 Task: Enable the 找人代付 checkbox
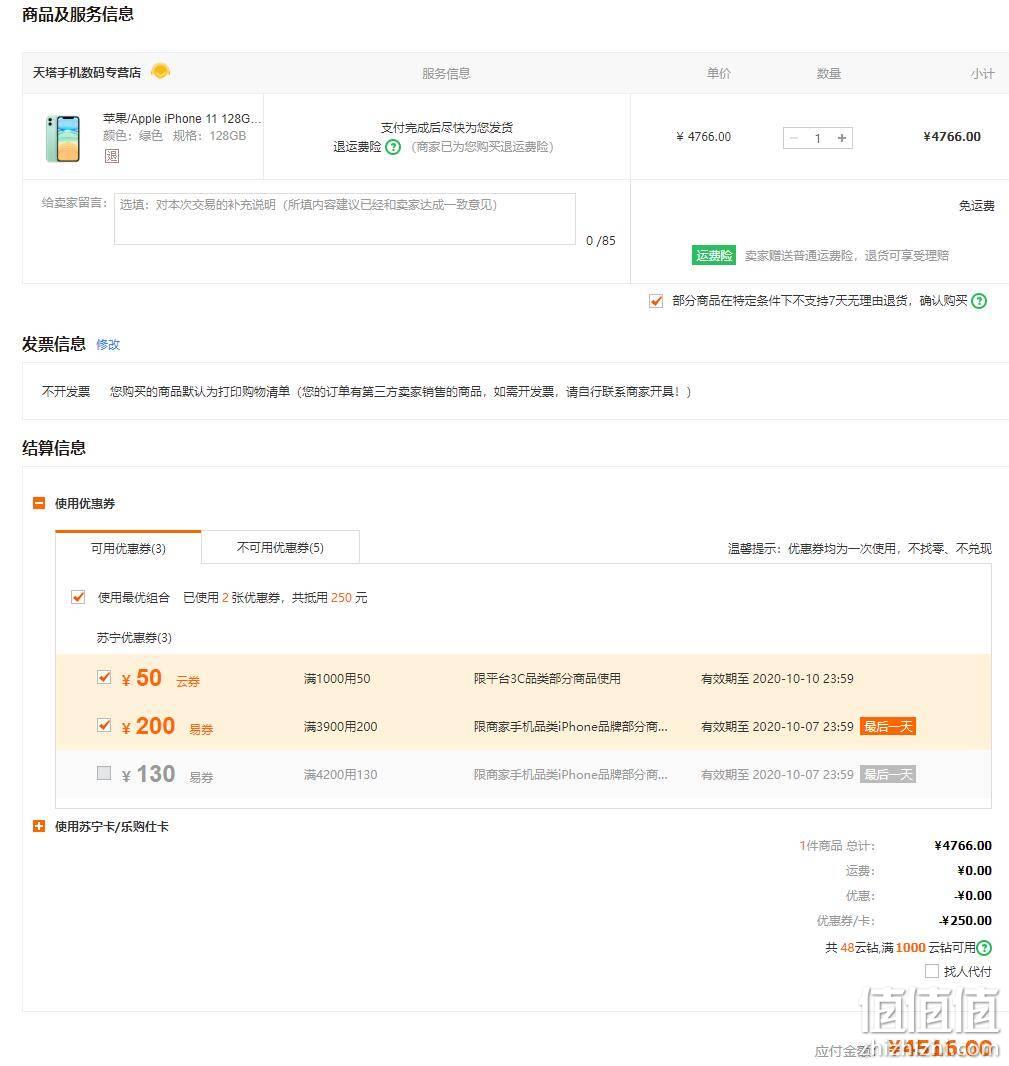tap(931, 972)
